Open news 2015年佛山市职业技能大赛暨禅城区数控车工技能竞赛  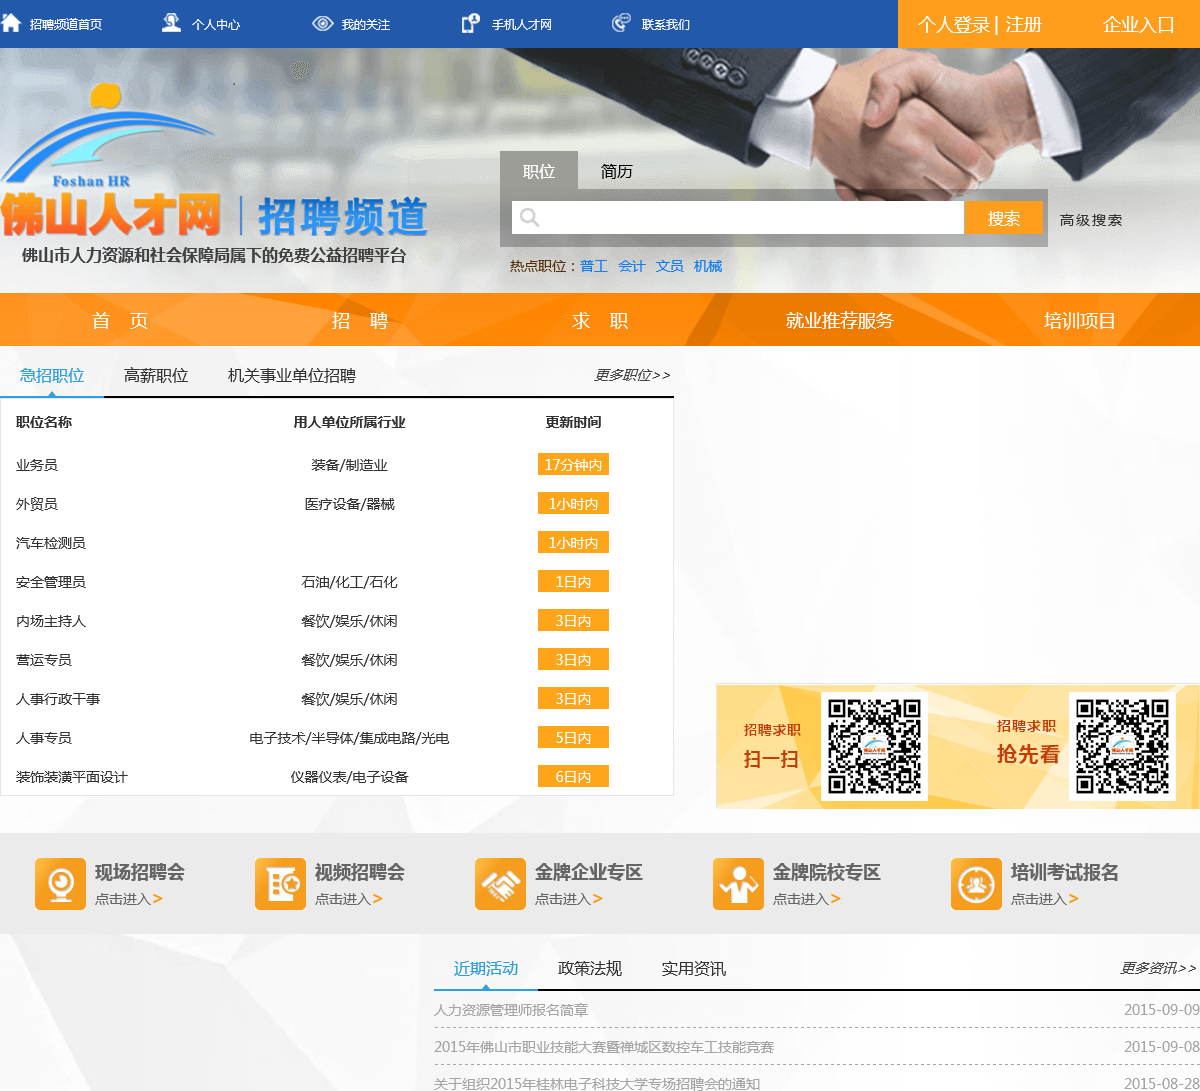[604, 1047]
